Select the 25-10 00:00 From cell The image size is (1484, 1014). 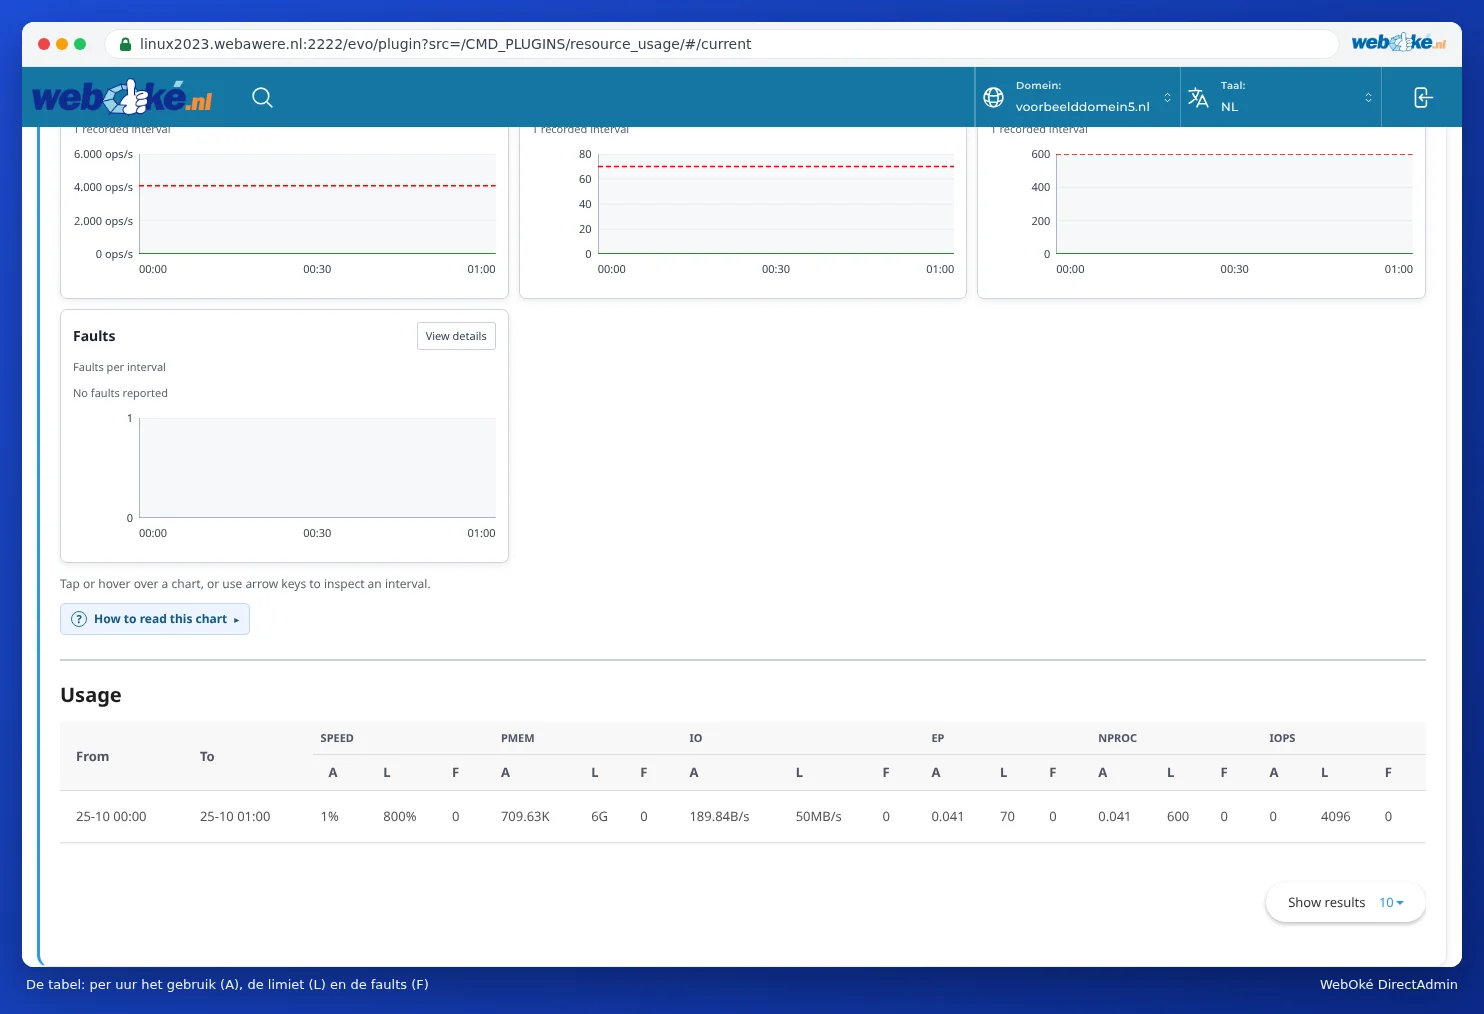click(111, 817)
